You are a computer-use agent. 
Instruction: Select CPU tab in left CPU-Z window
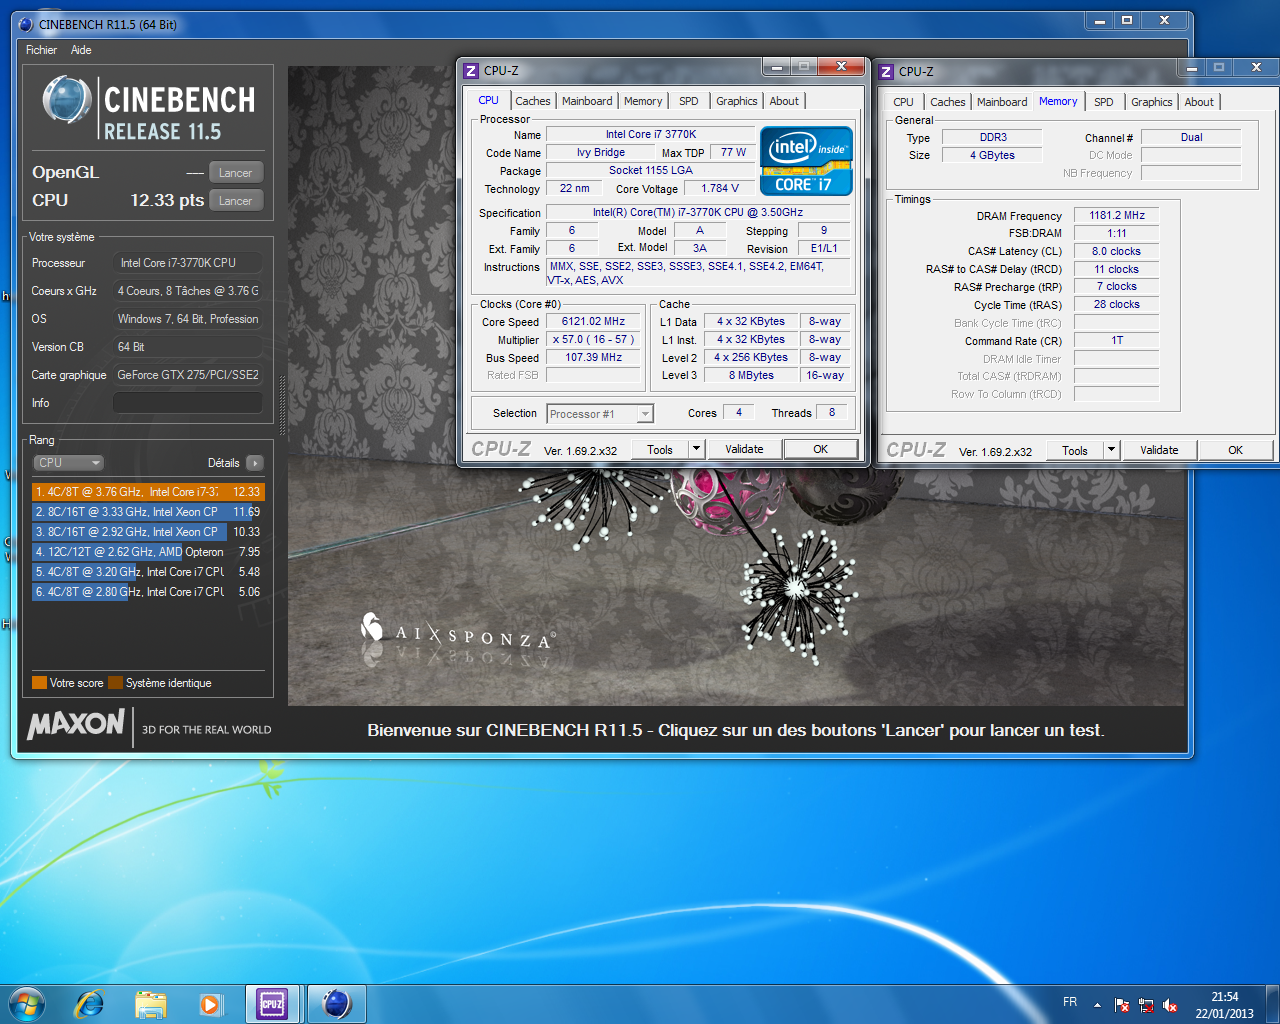tap(488, 100)
